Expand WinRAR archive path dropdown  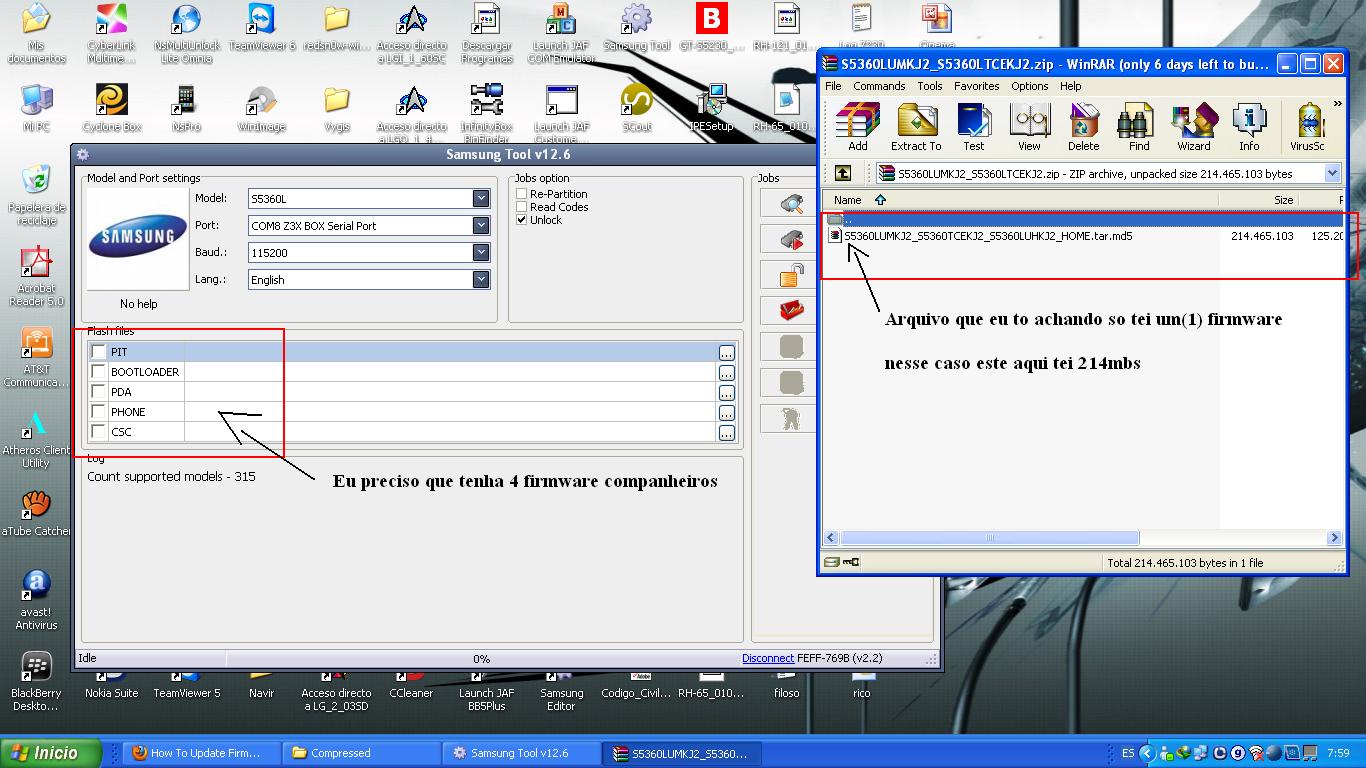1332,173
